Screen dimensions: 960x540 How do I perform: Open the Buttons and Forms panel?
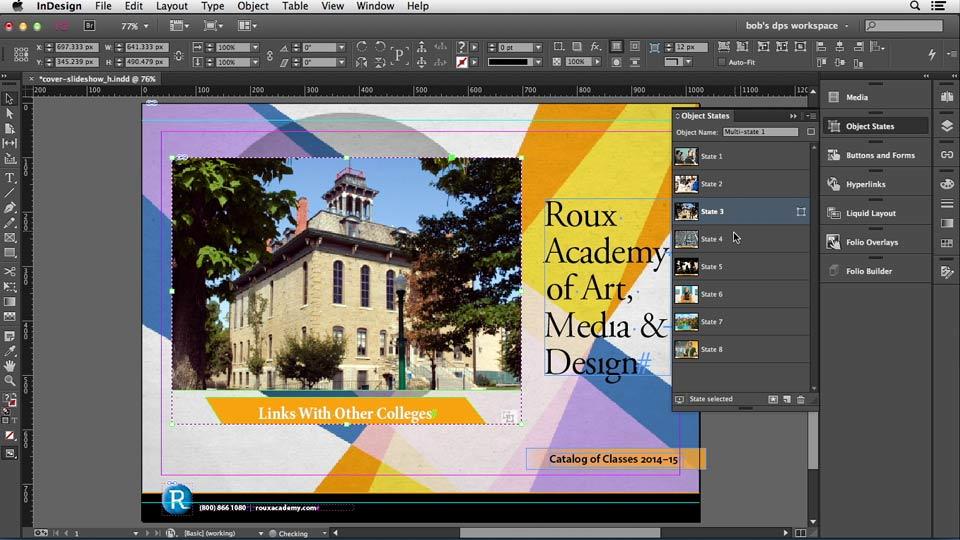[876, 155]
